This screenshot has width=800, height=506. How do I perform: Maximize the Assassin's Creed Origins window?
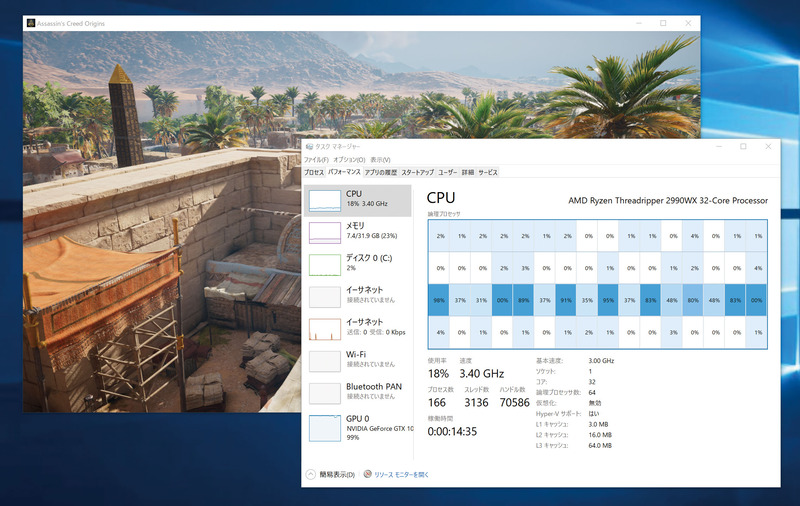(x=663, y=23)
